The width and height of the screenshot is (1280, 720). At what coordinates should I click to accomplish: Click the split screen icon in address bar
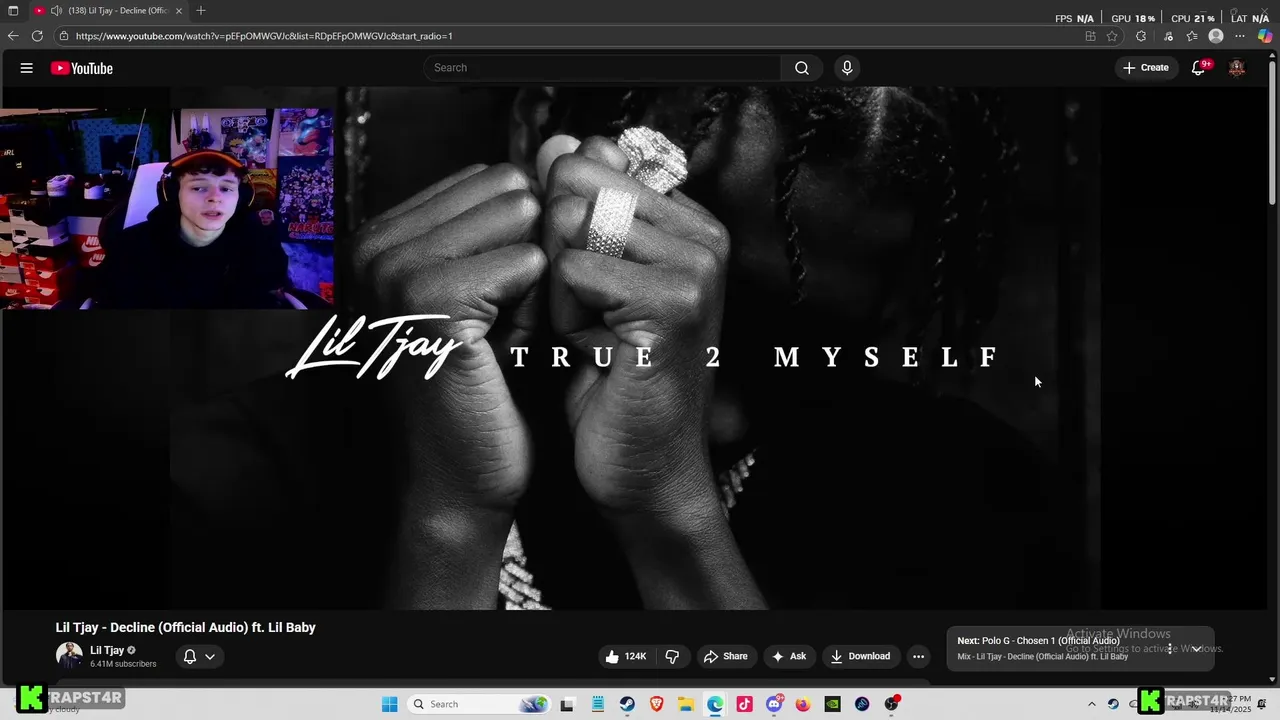1090,36
